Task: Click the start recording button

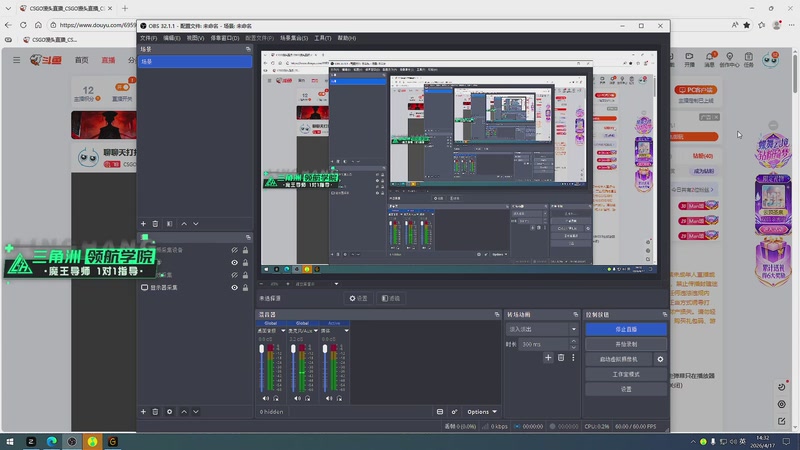Action: point(626,344)
